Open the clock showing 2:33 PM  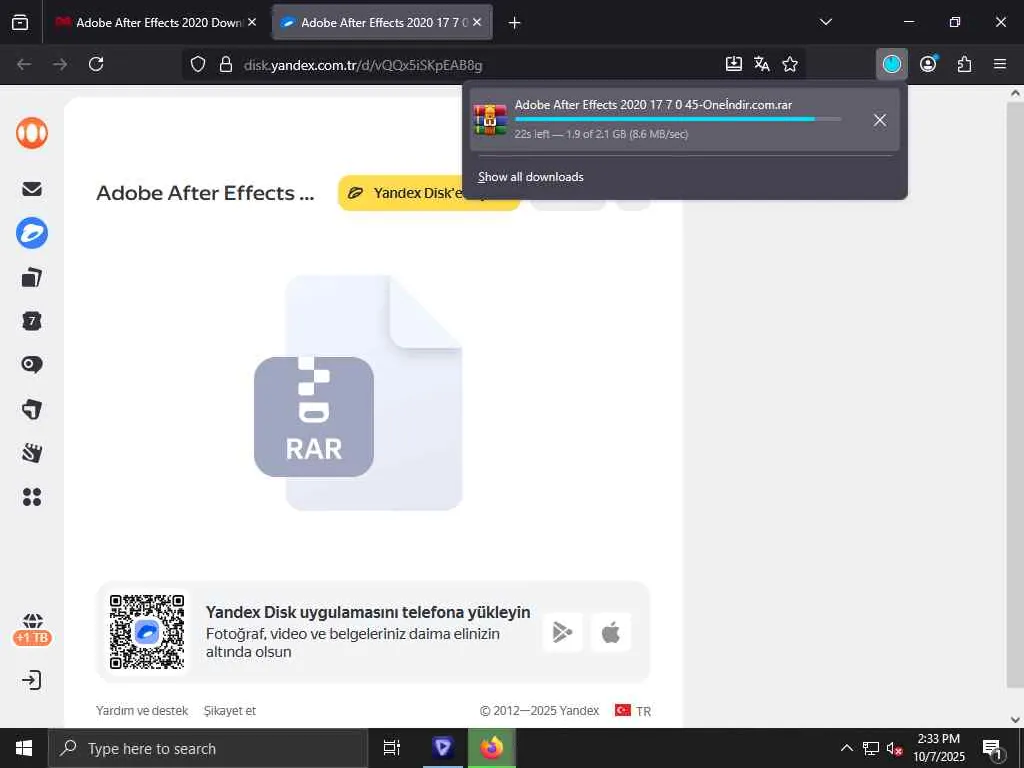tap(938, 748)
